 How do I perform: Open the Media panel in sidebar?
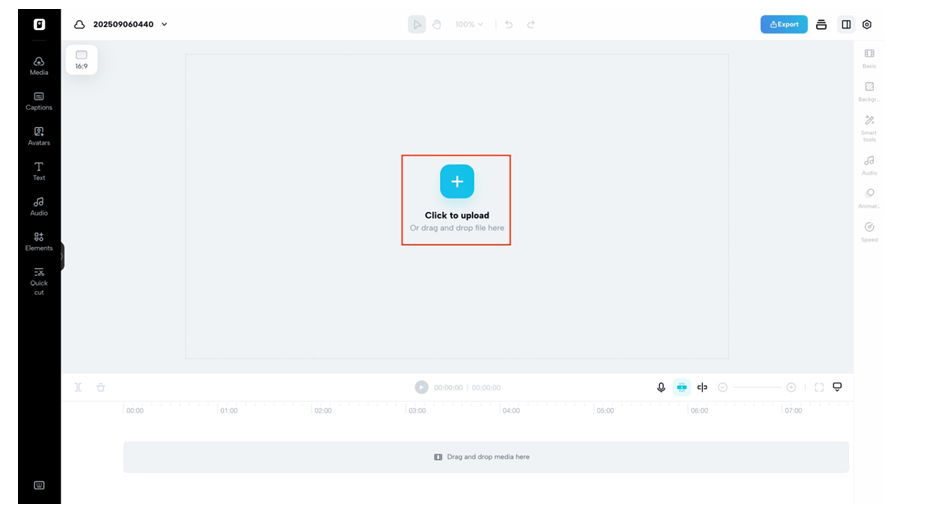tap(39, 65)
